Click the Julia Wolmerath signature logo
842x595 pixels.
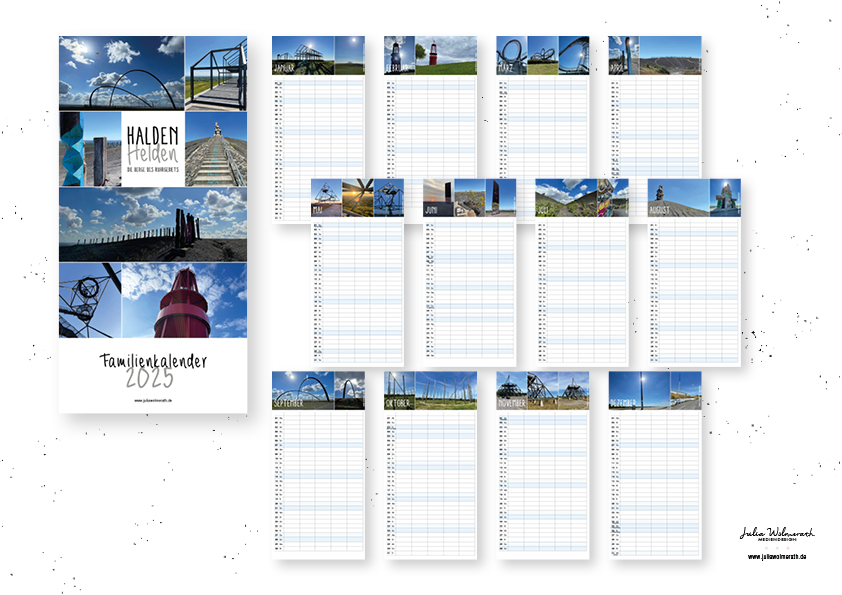point(777,534)
